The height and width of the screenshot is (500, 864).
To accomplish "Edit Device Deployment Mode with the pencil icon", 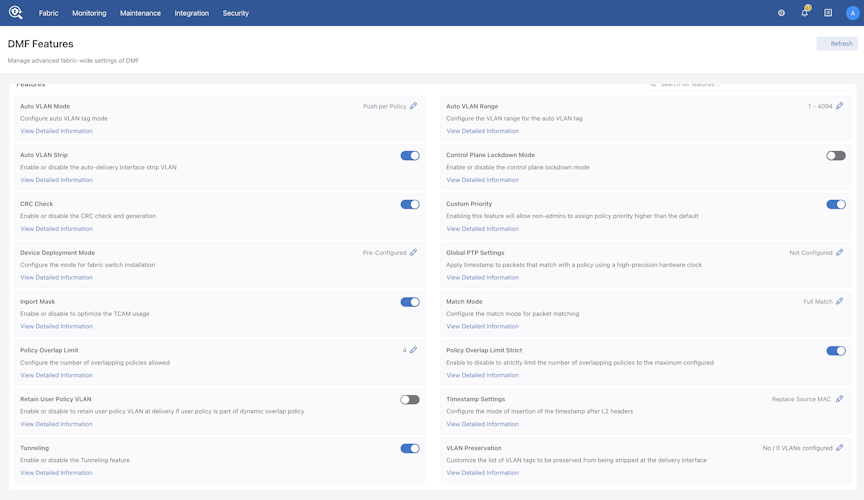I will pyautogui.click(x=414, y=252).
